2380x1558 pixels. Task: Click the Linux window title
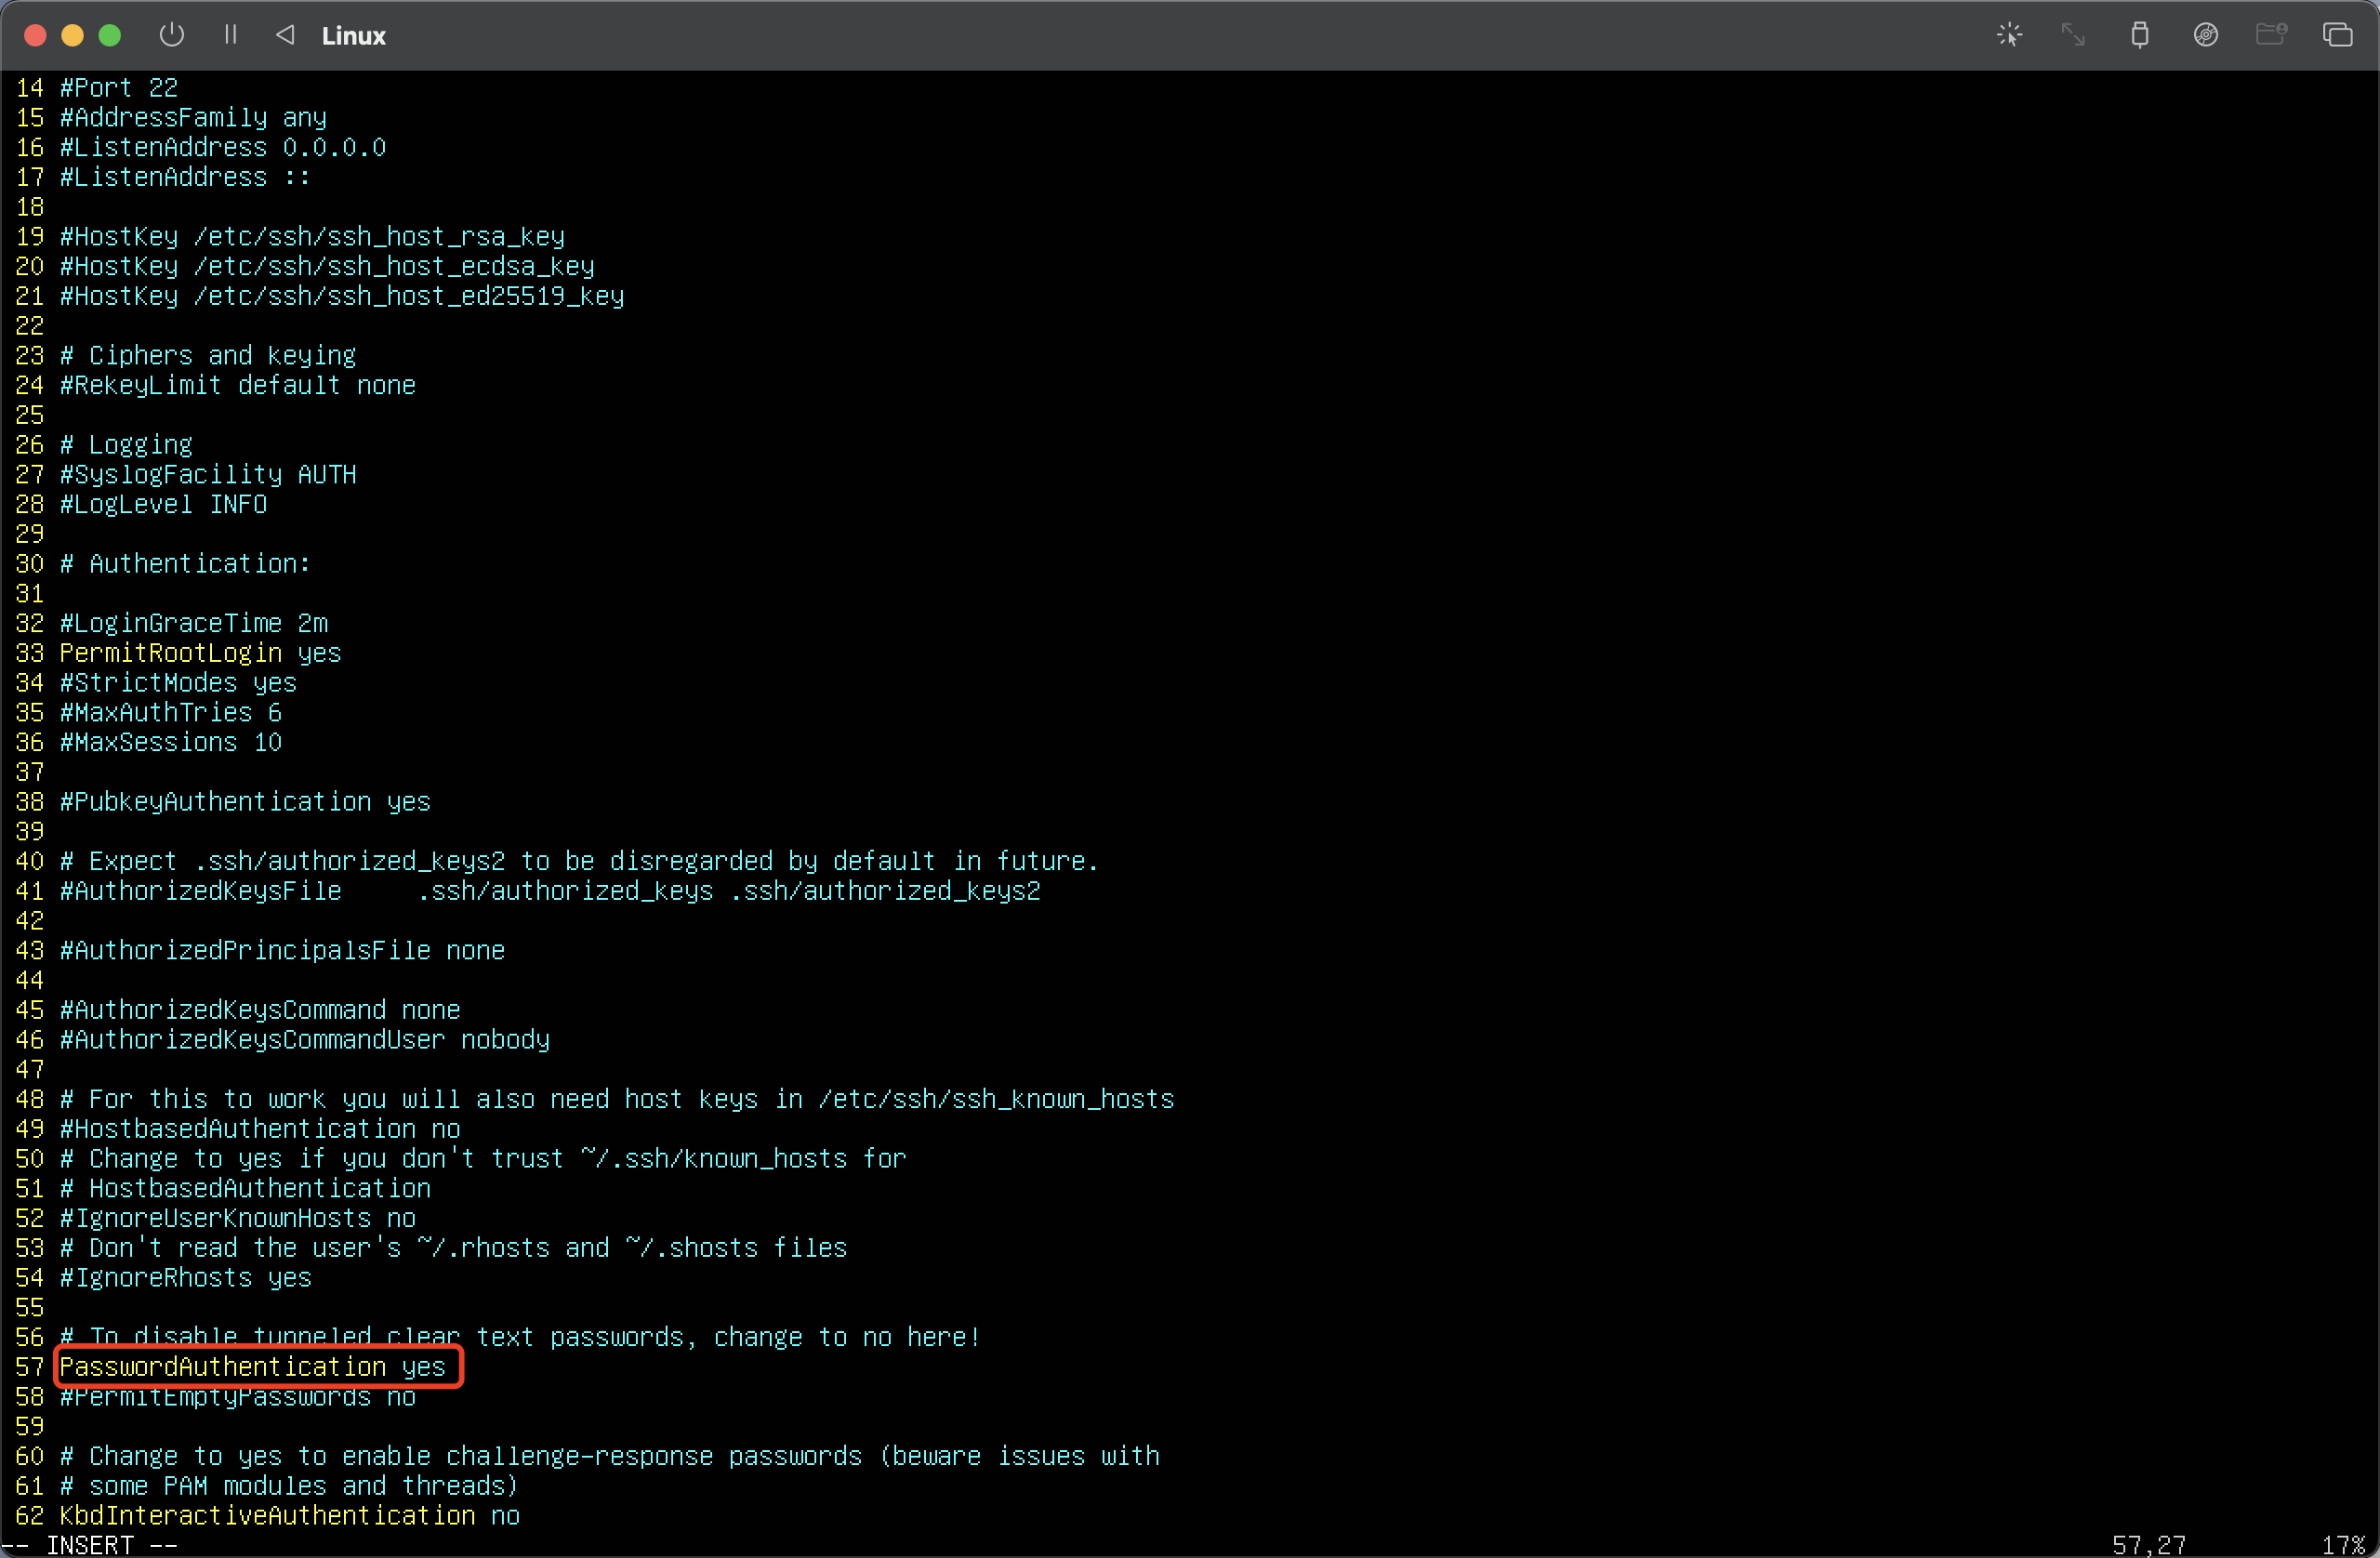pyautogui.click(x=353, y=36)
